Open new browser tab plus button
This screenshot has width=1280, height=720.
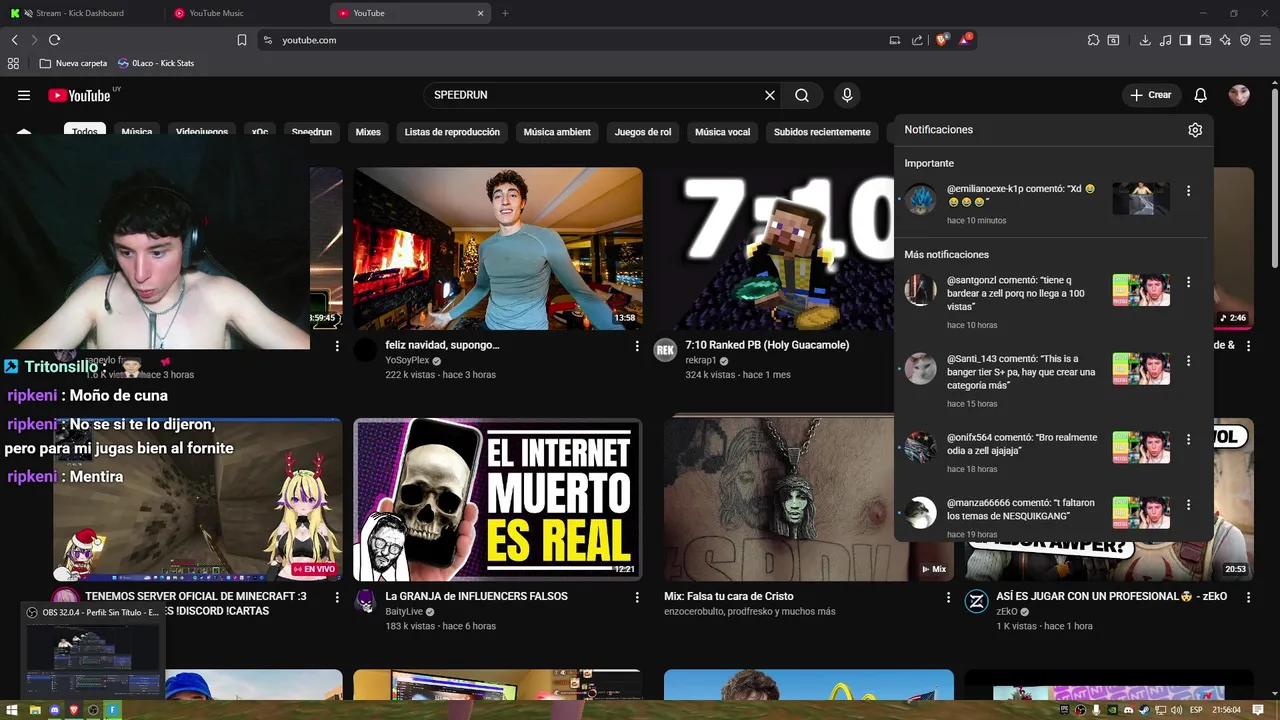(x=505, y=13)
